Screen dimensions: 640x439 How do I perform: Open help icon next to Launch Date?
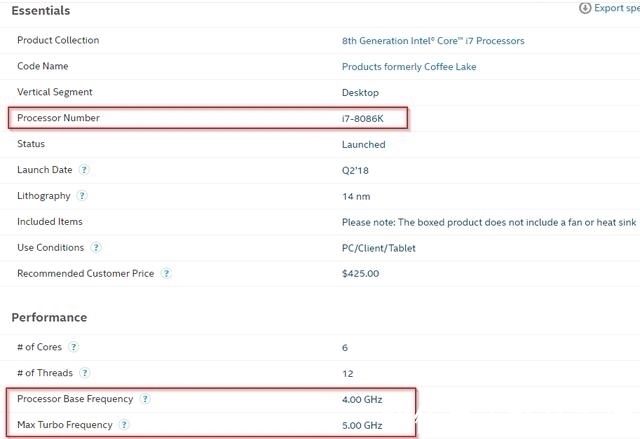tap(84, 170)
